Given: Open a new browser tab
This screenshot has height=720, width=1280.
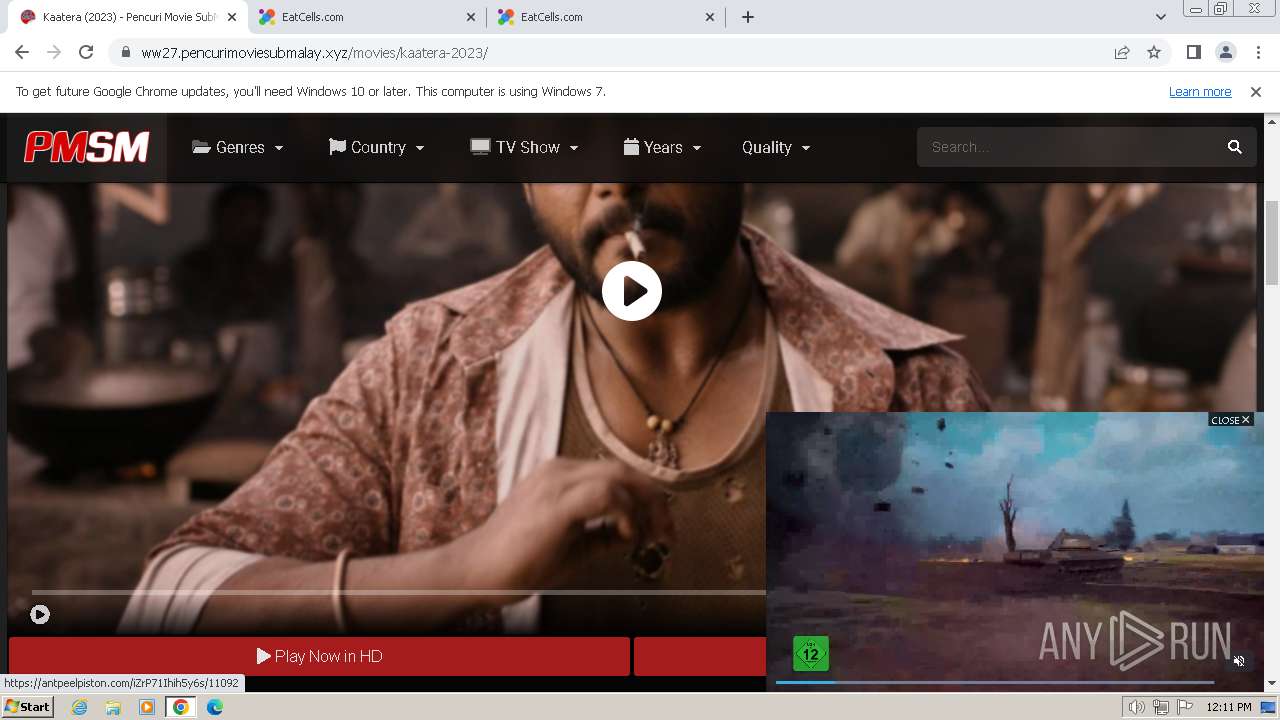Looking at the screenshot, I should 748,17.
